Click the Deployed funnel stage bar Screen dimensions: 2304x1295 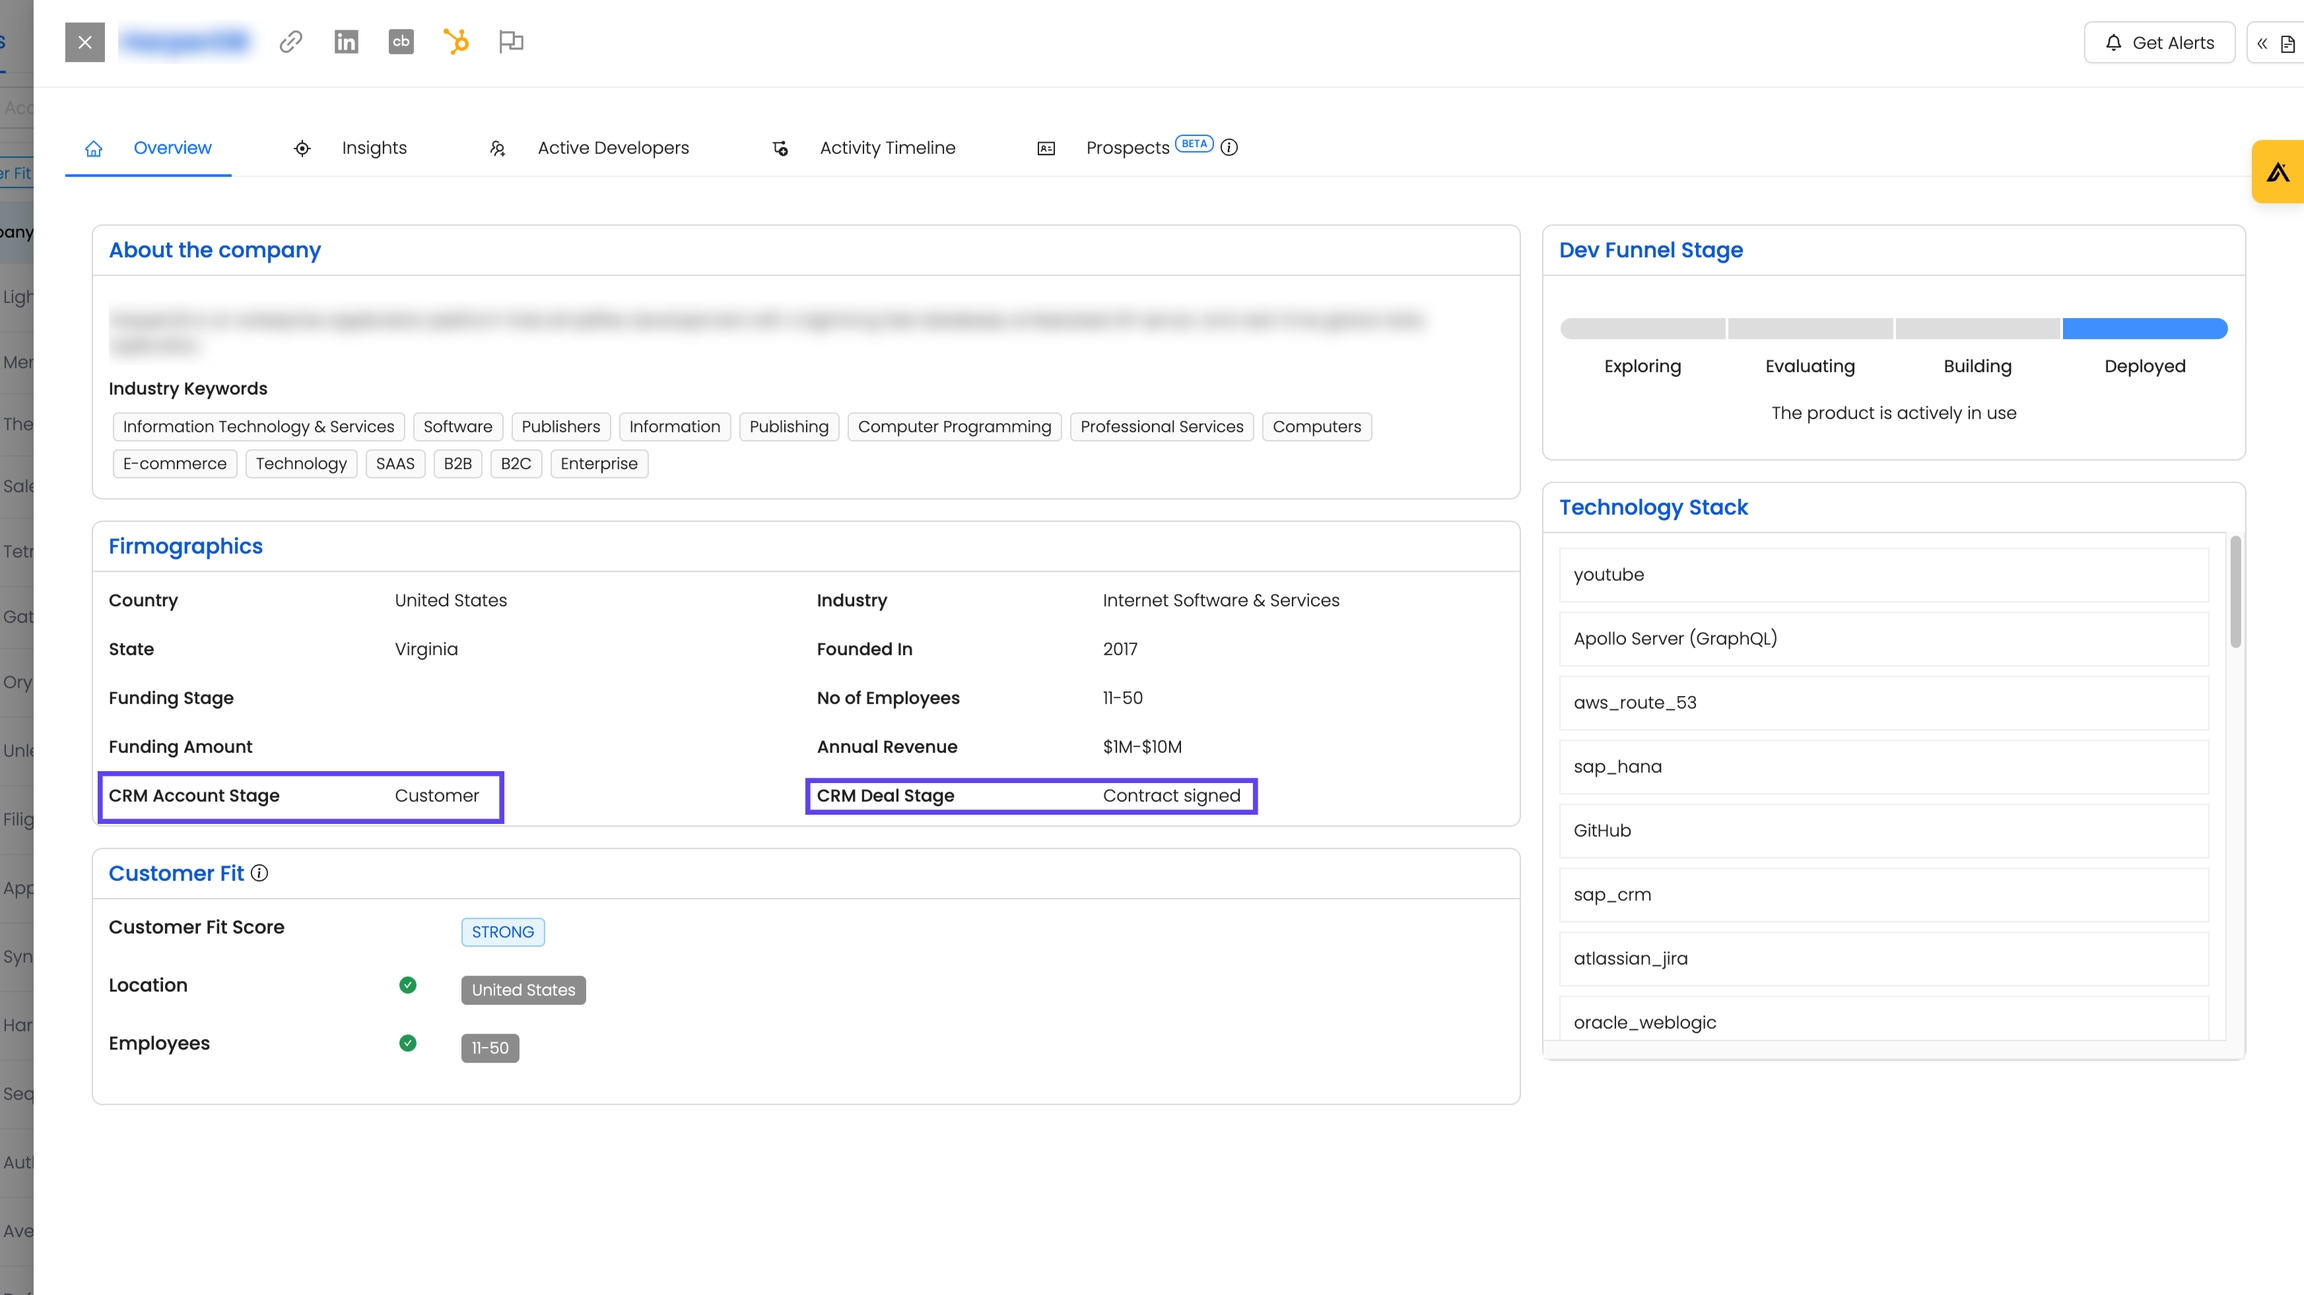(x=2144, y=328)
